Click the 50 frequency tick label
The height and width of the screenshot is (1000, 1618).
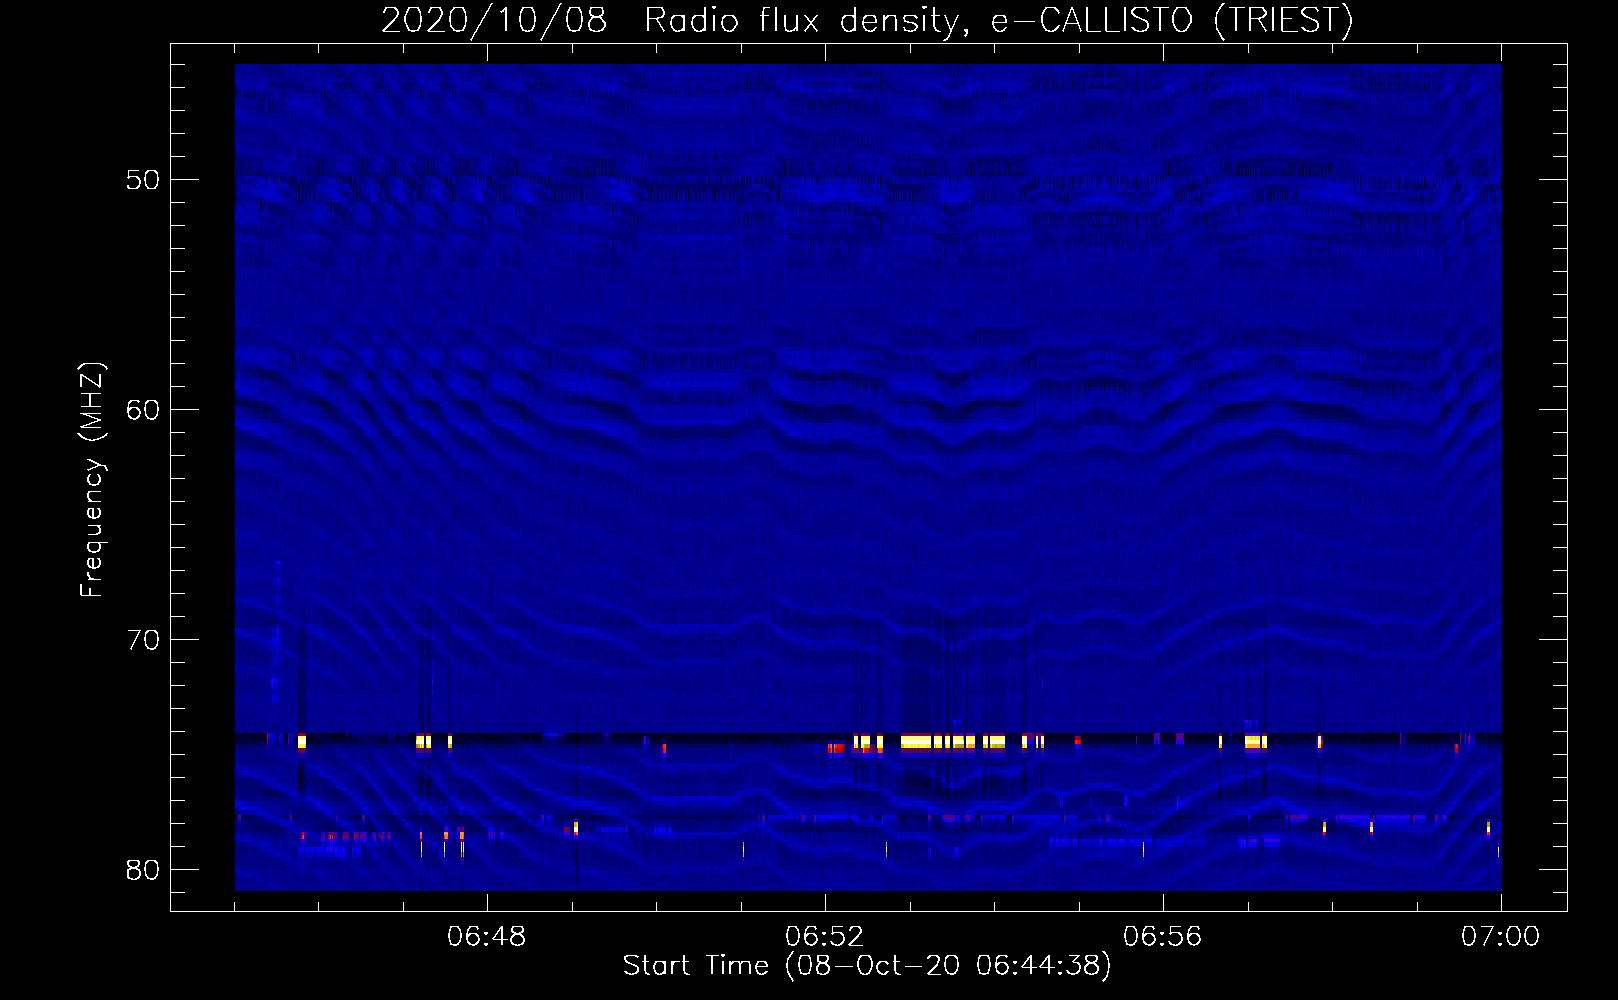point(144,180)
